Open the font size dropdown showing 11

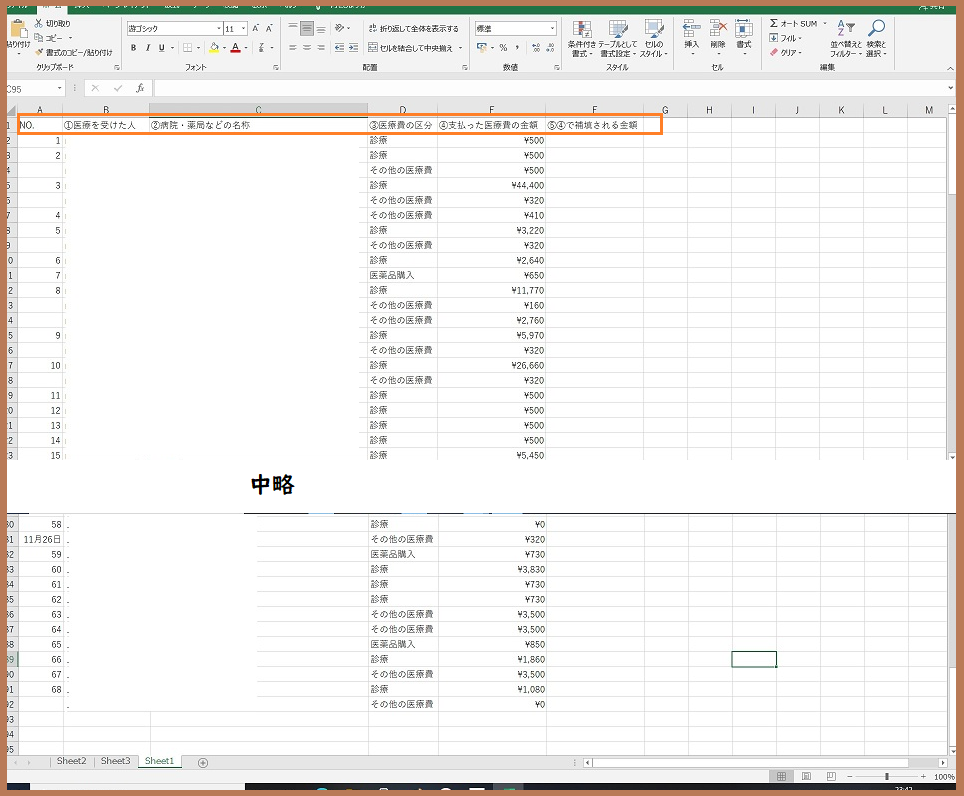(243, 28)
